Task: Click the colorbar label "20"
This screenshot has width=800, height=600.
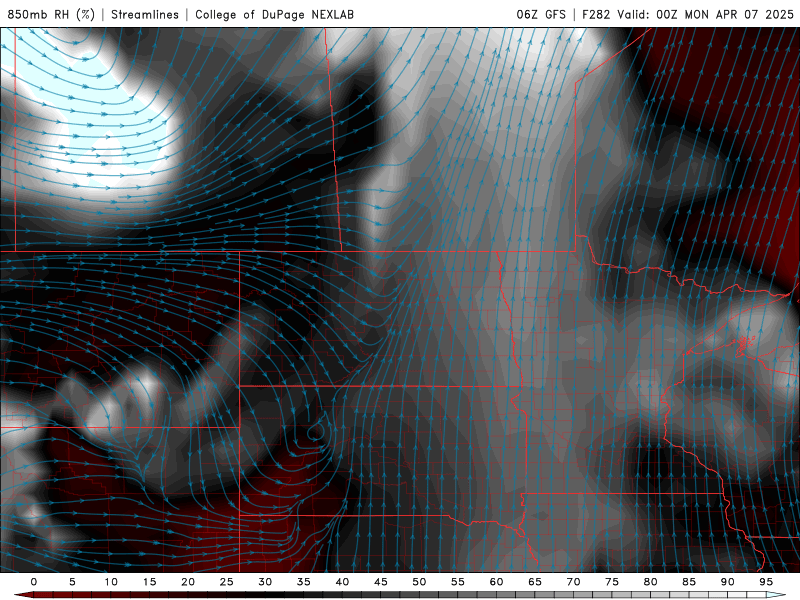Action: pos(188,582)
